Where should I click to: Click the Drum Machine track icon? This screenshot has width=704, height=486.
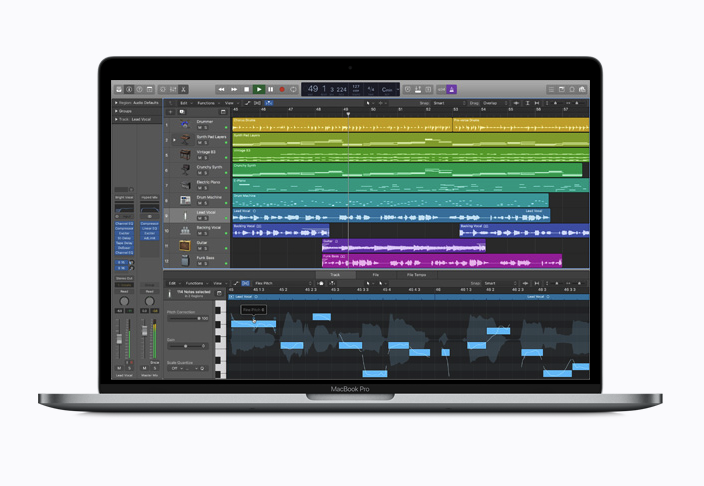tap(186, 200)
